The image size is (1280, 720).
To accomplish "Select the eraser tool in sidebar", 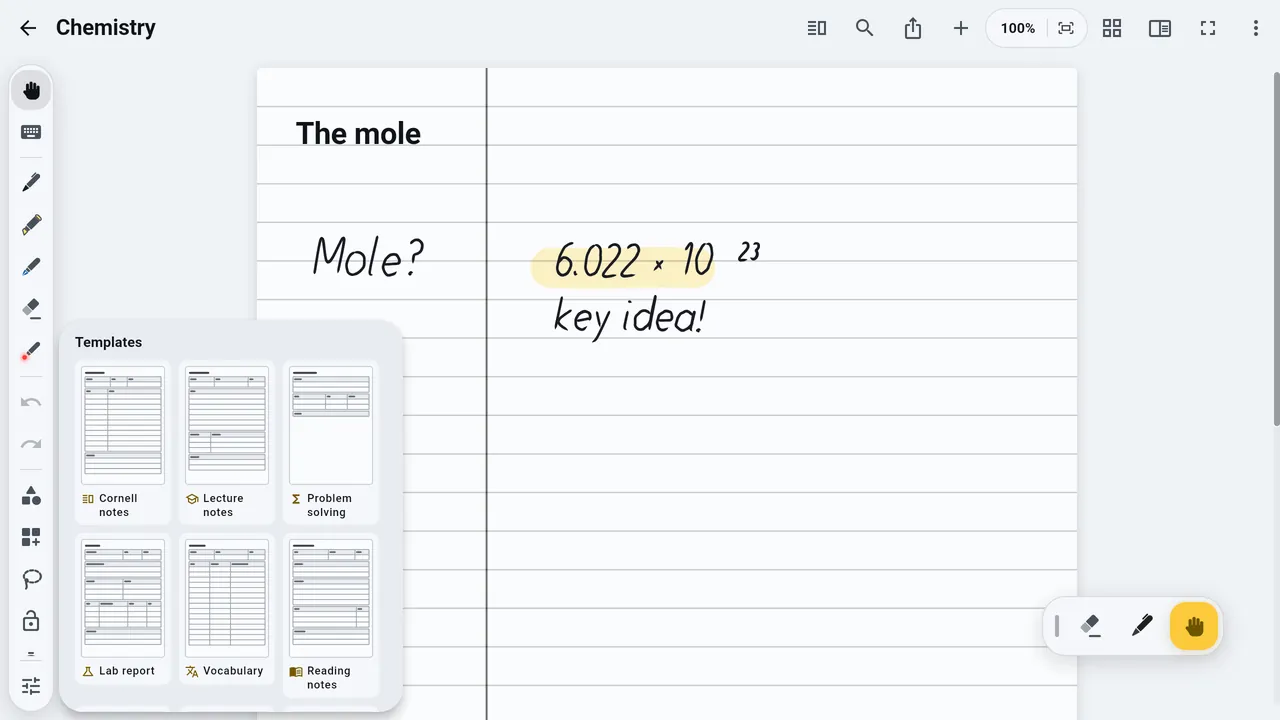I will pyautogui.click(x=31, y=309).
